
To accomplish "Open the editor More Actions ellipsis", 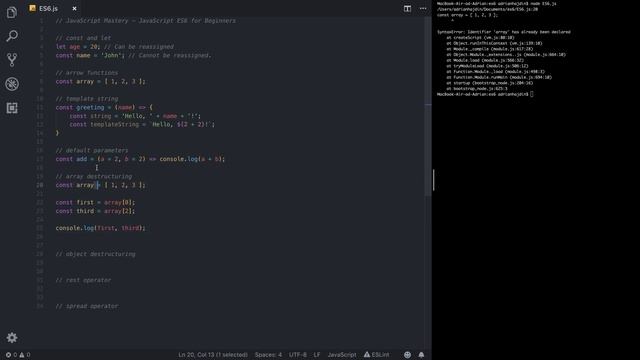I will click(x=423, y=9).
